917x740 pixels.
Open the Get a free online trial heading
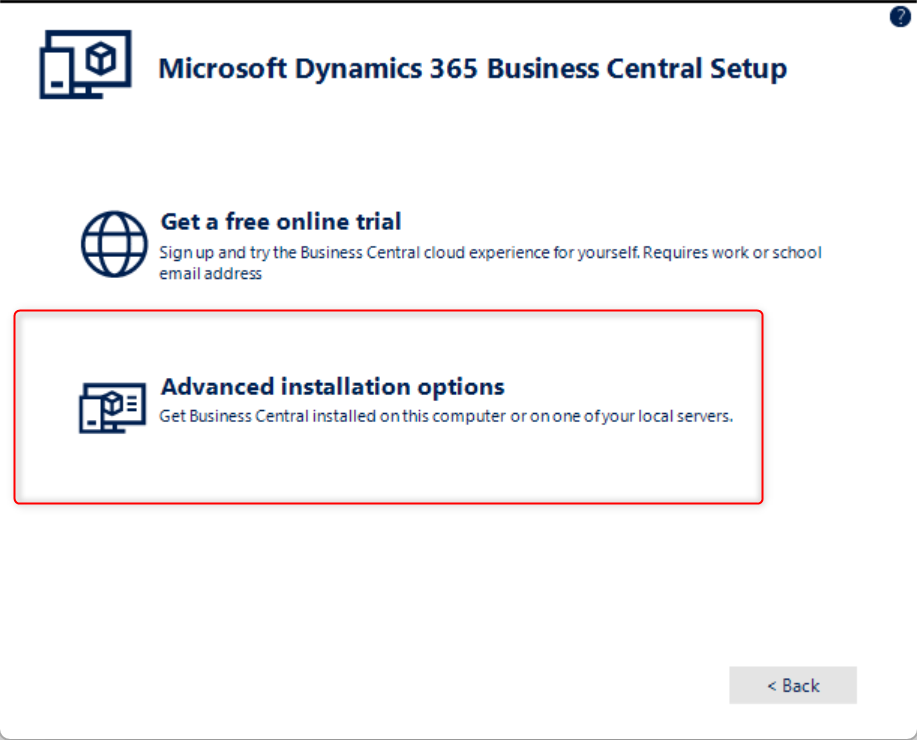(281, 221)
